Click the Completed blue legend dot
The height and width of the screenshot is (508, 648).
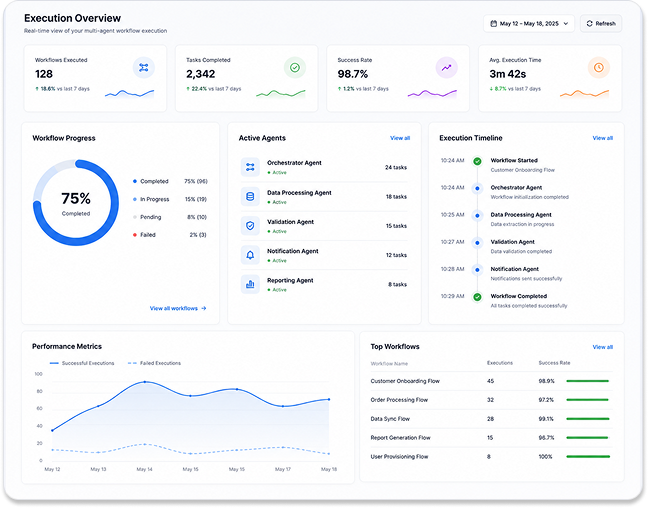[x=135, y=181]
